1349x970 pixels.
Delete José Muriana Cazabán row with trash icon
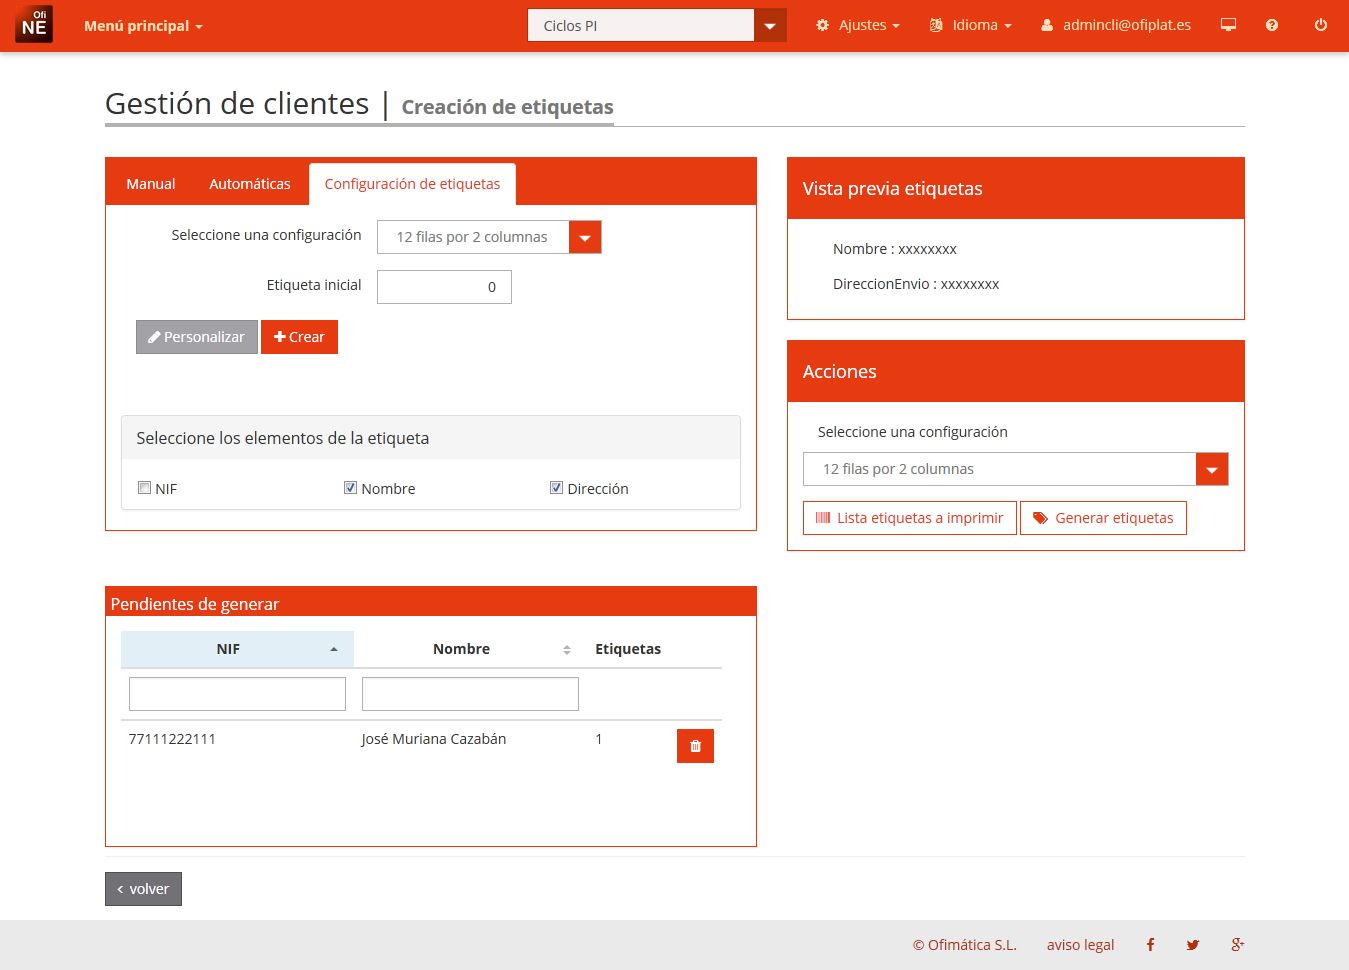695,746
